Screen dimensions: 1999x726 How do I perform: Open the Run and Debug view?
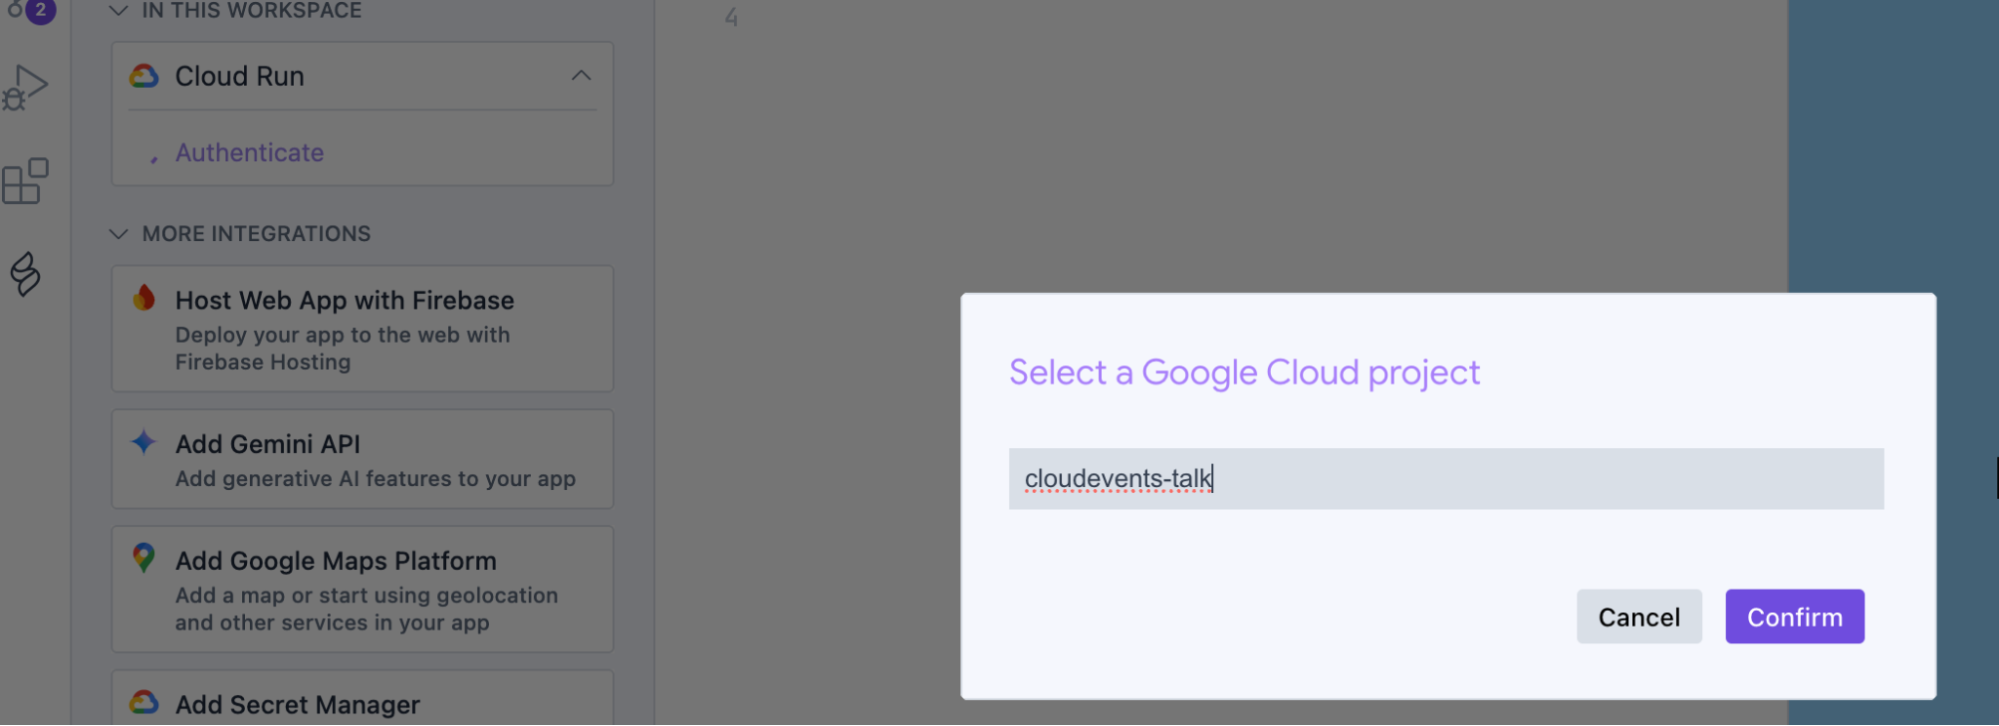[x=26, y=88]
